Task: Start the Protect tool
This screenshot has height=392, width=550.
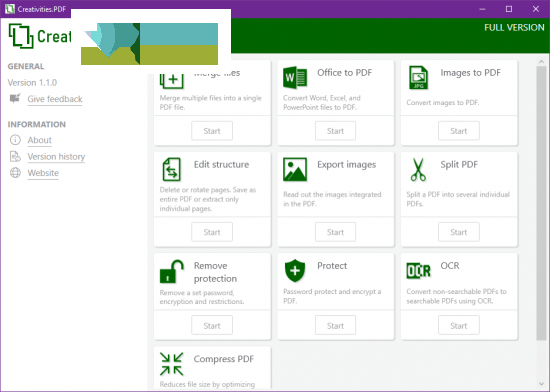Action: (x=335, y=326)
